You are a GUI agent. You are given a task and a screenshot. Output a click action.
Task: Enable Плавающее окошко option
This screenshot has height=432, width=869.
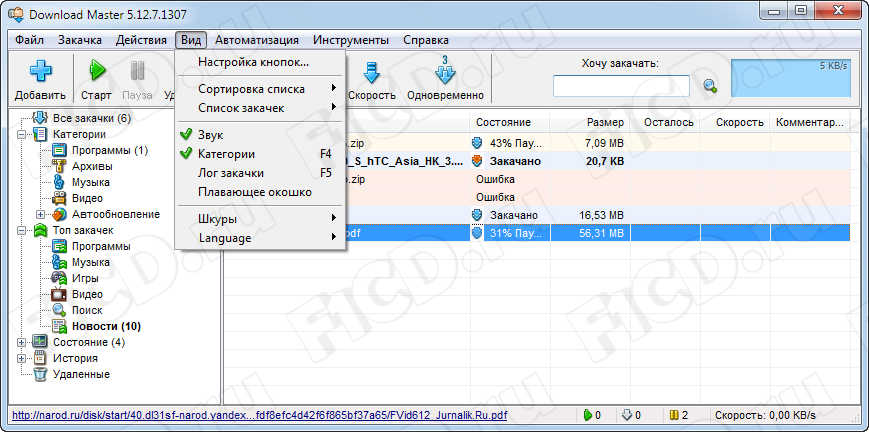tap(259, 192)
